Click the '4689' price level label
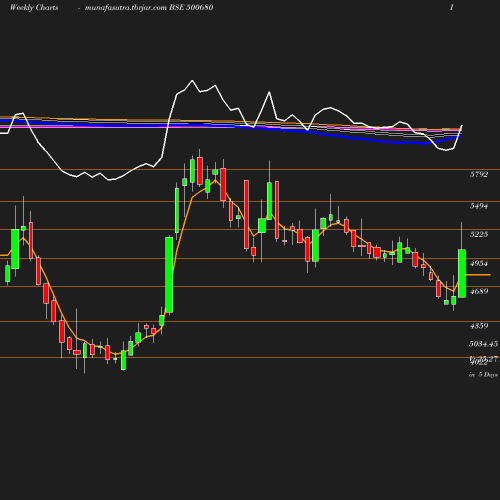Screen dimensions: 500x500 pyautogui.click(x=479, y=291)
